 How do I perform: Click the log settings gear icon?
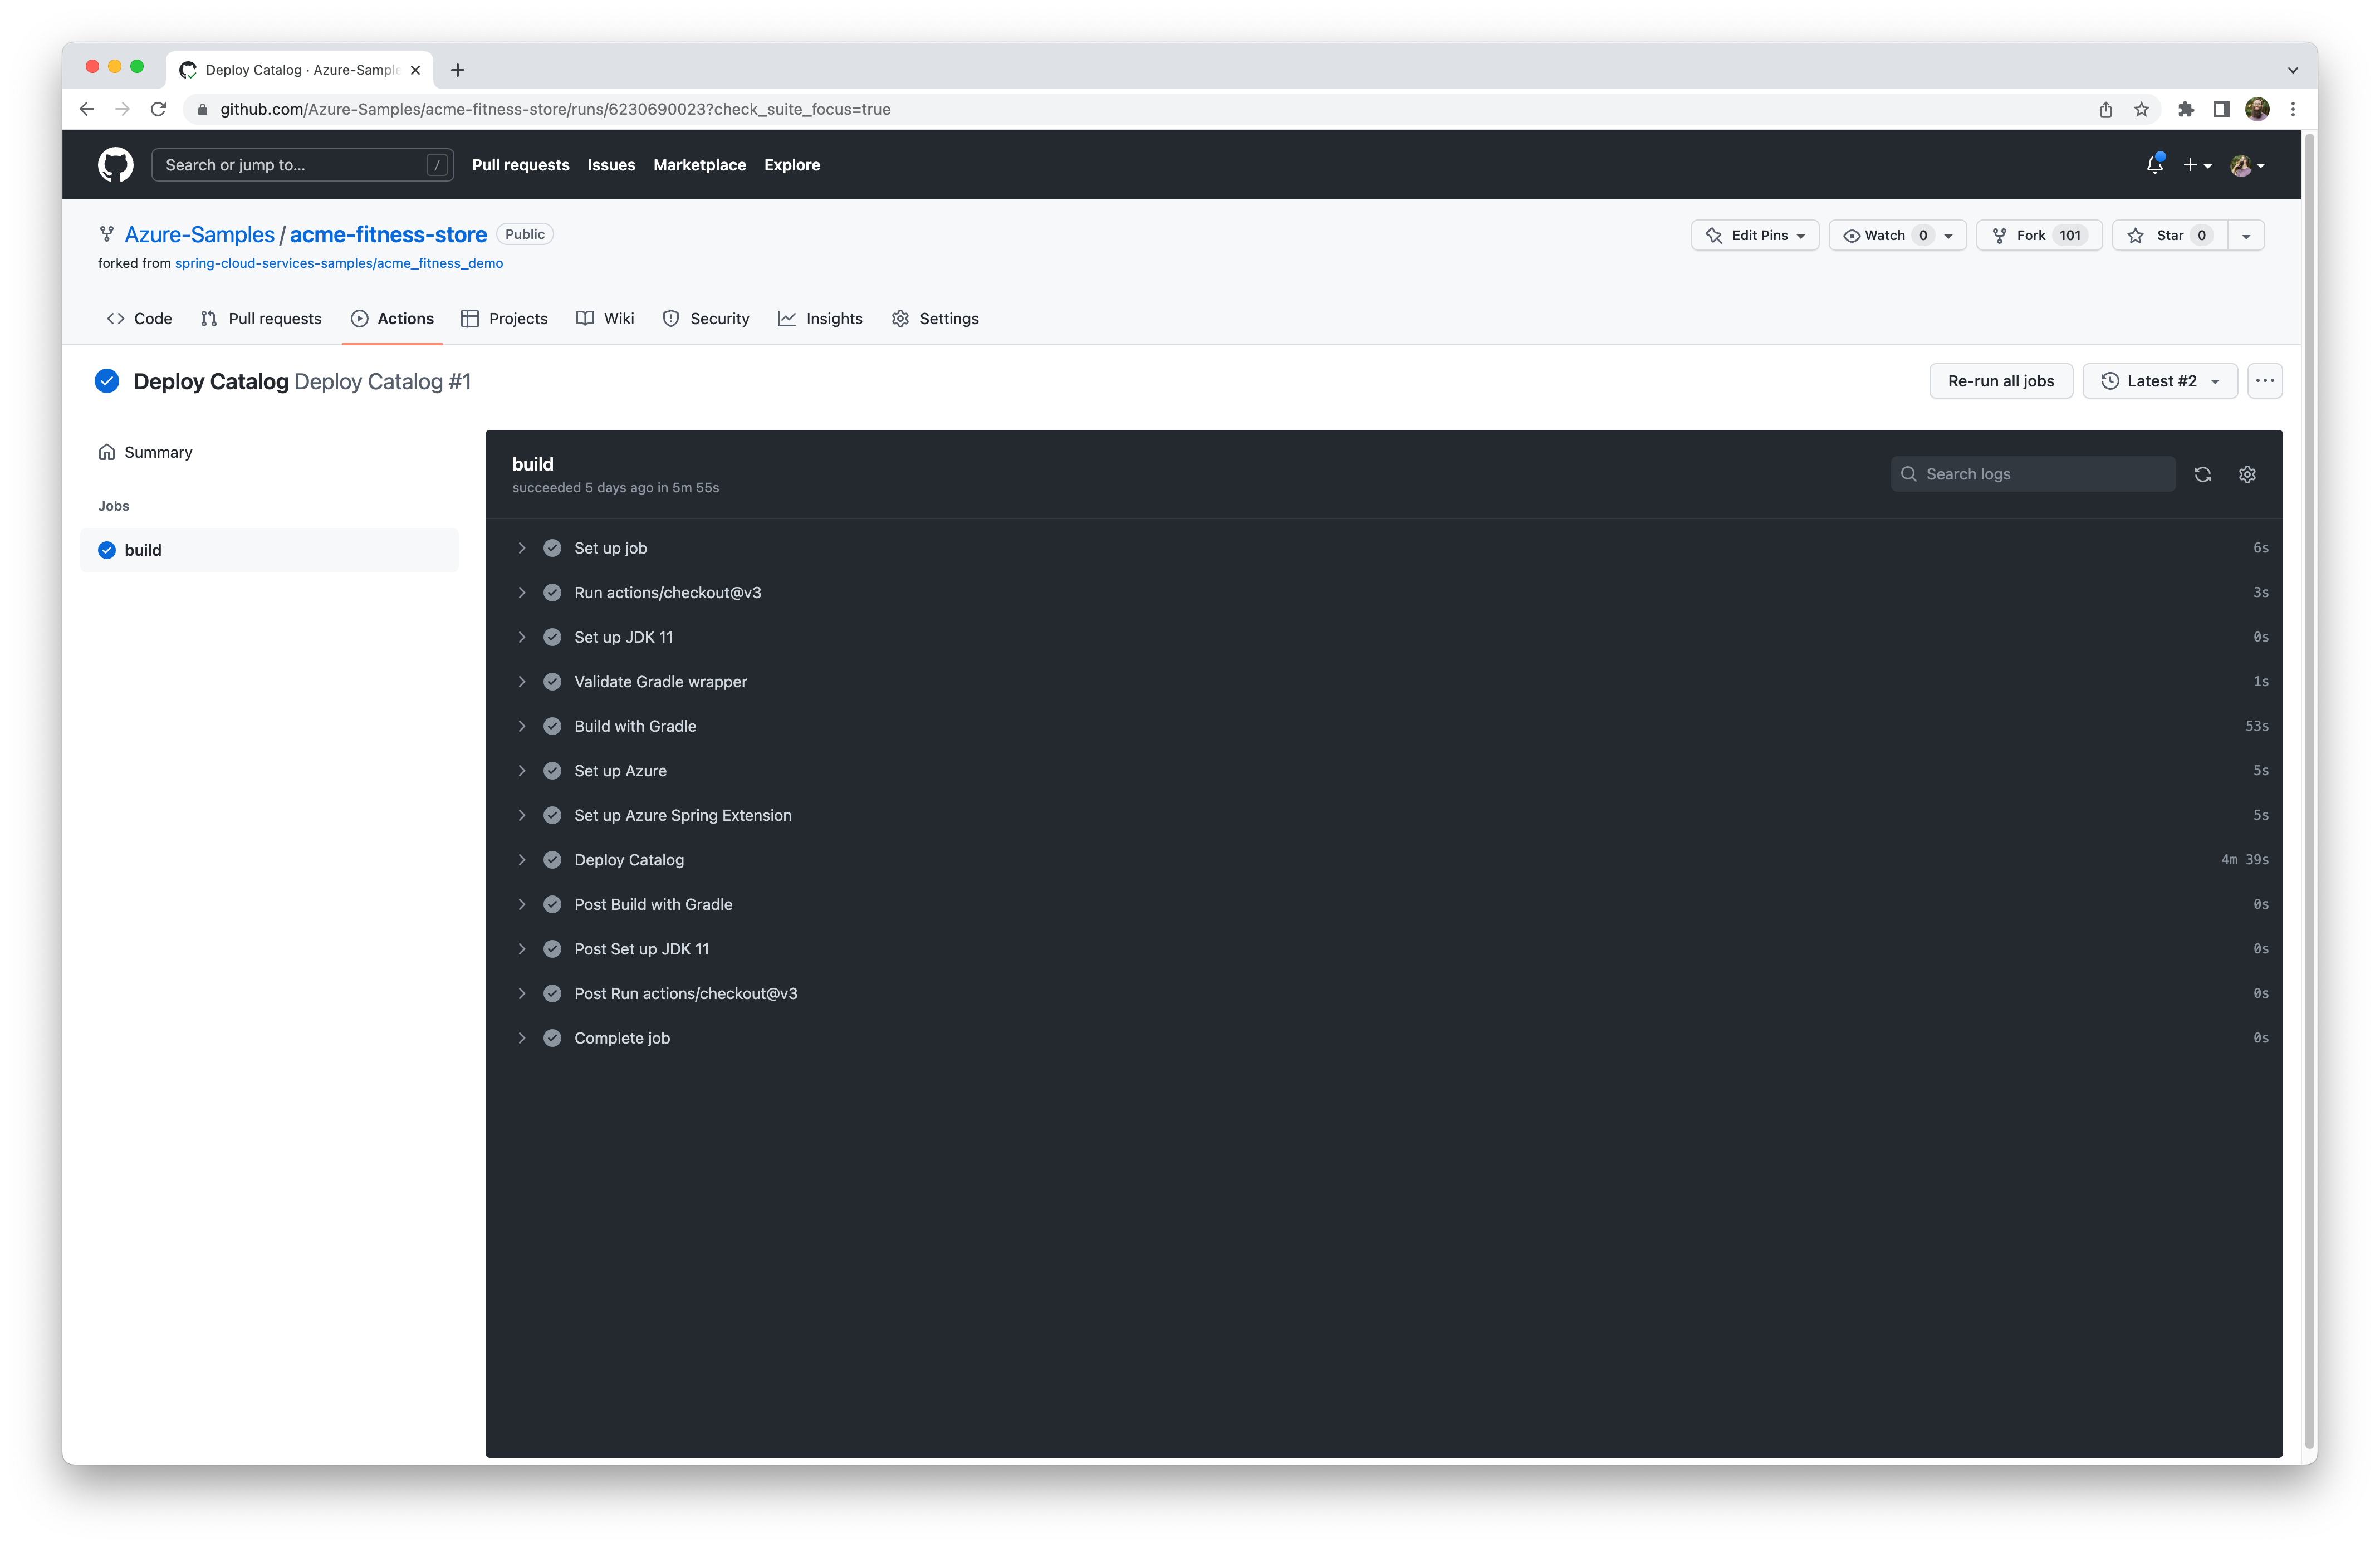[2247, 474]
